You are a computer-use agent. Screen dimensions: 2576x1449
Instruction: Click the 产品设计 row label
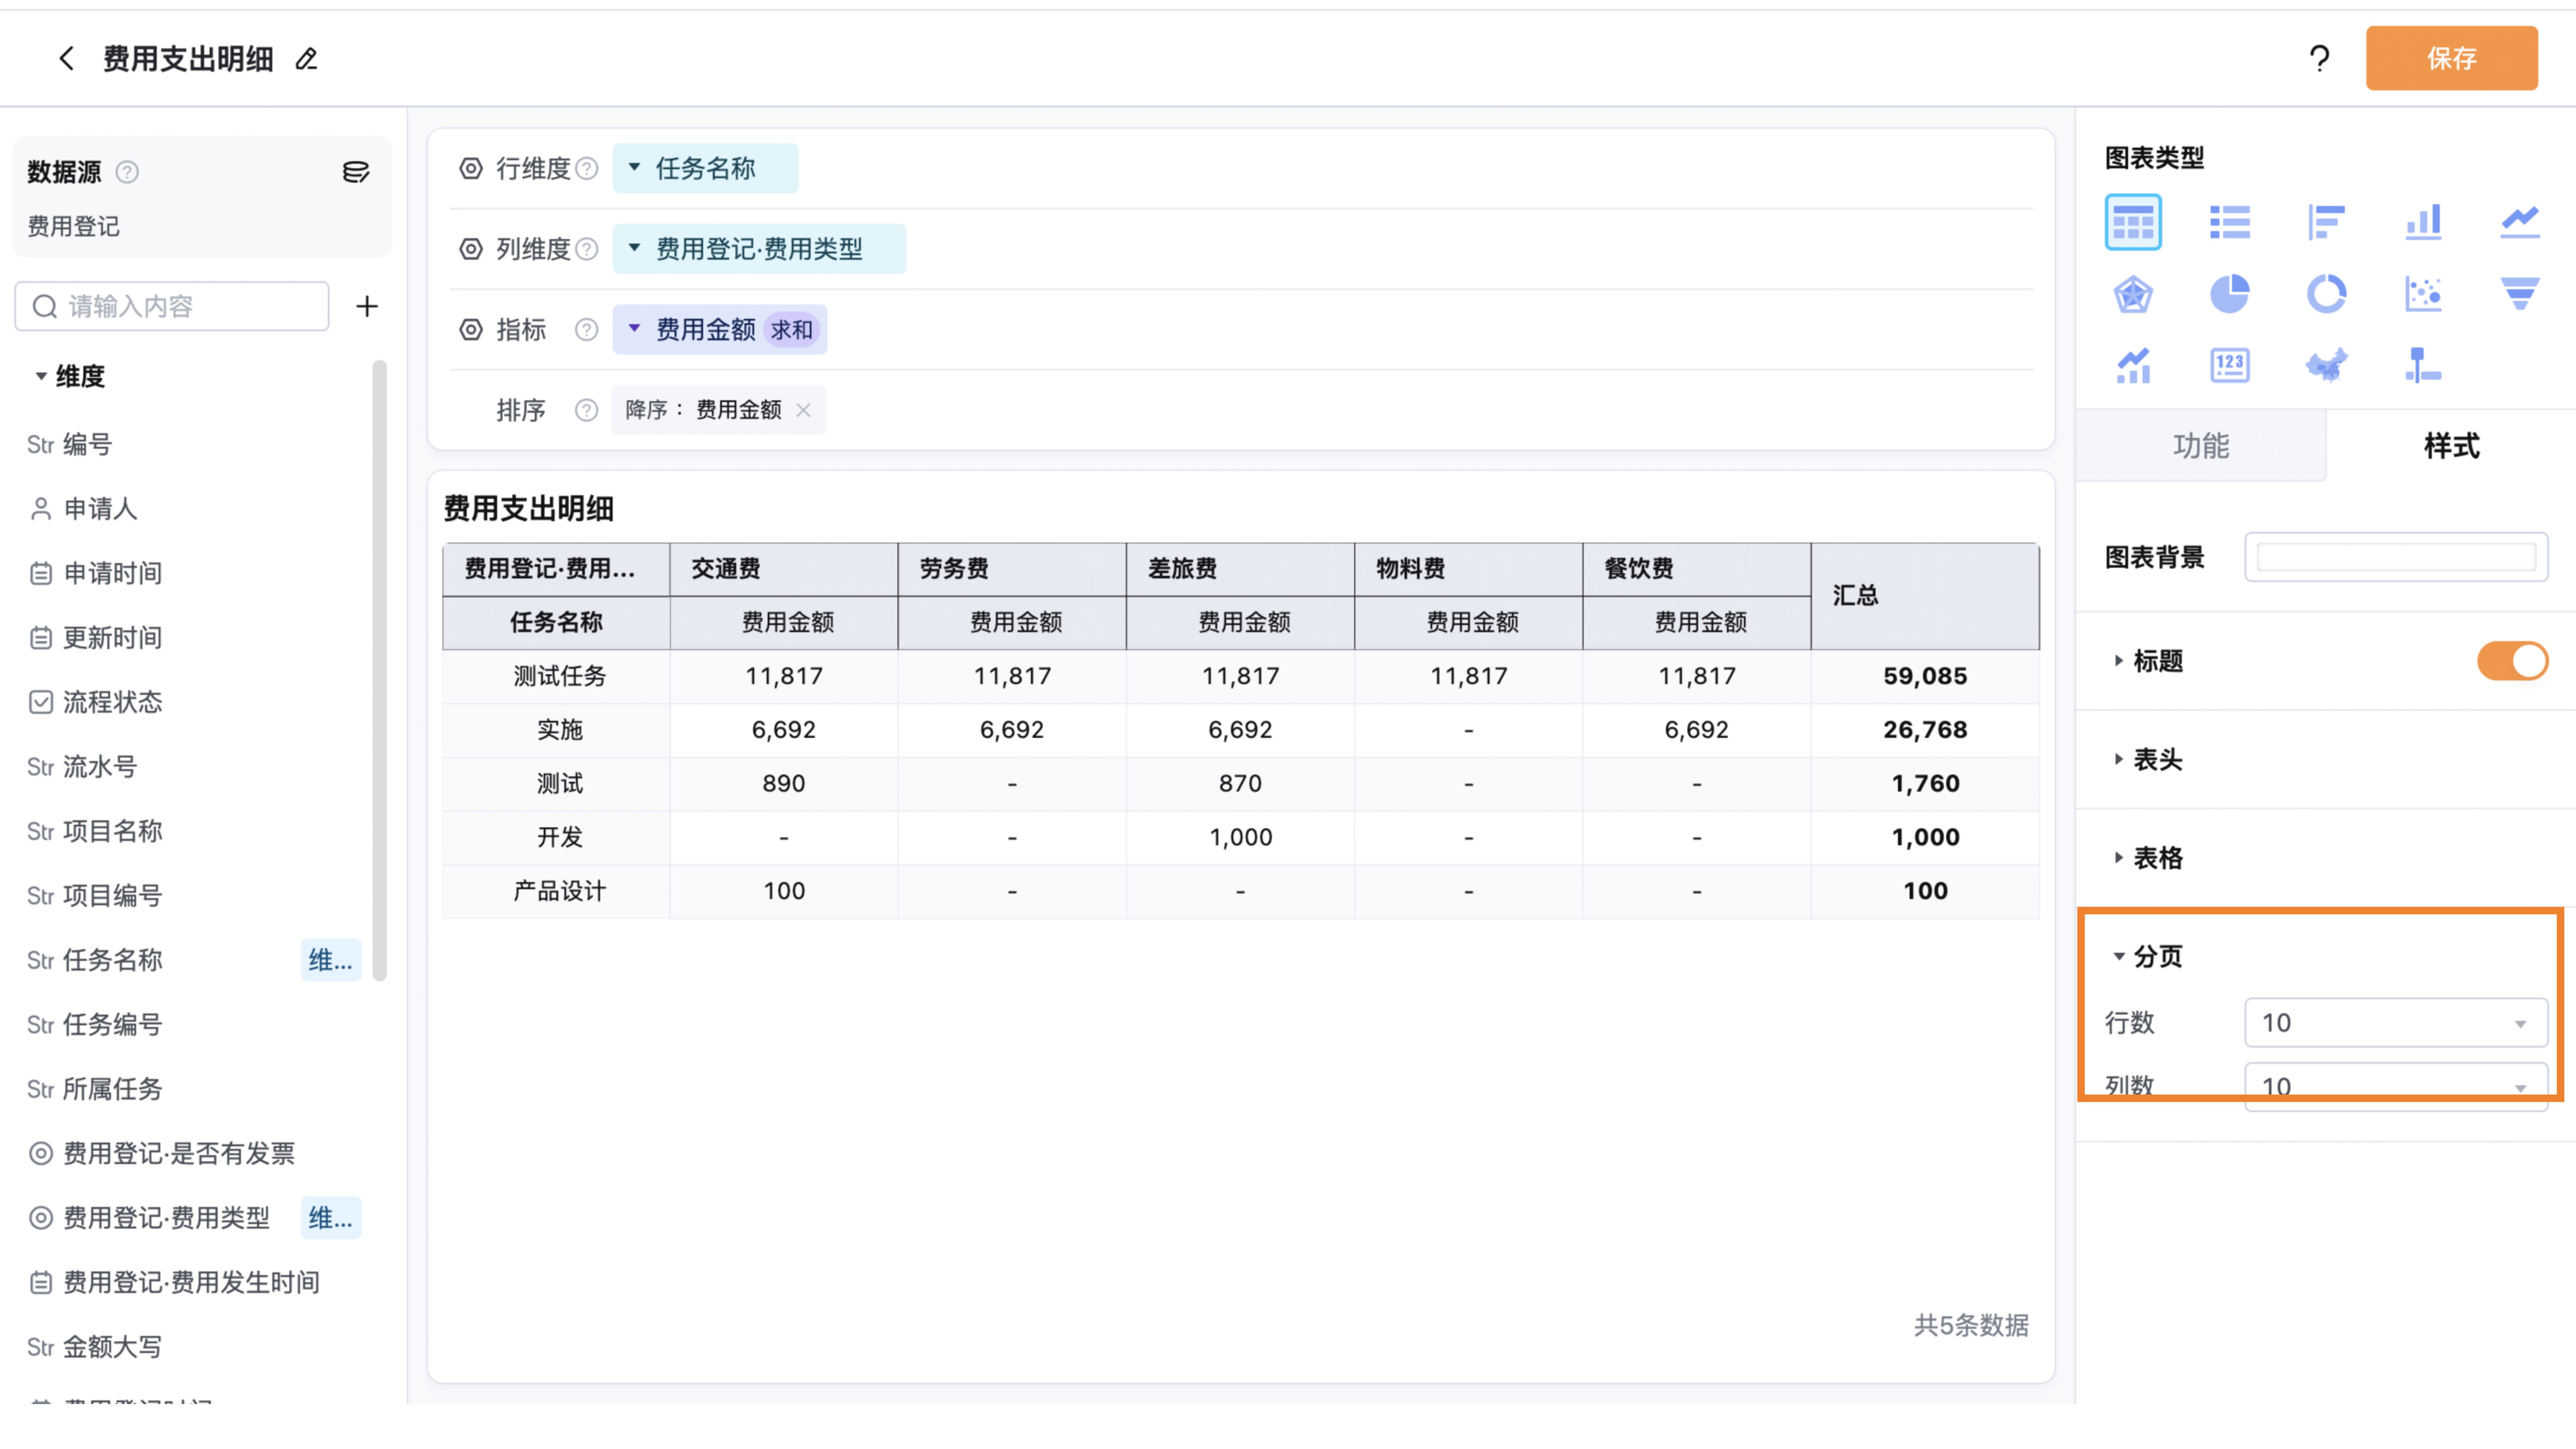pyautogui.click(x=557, y=892)
